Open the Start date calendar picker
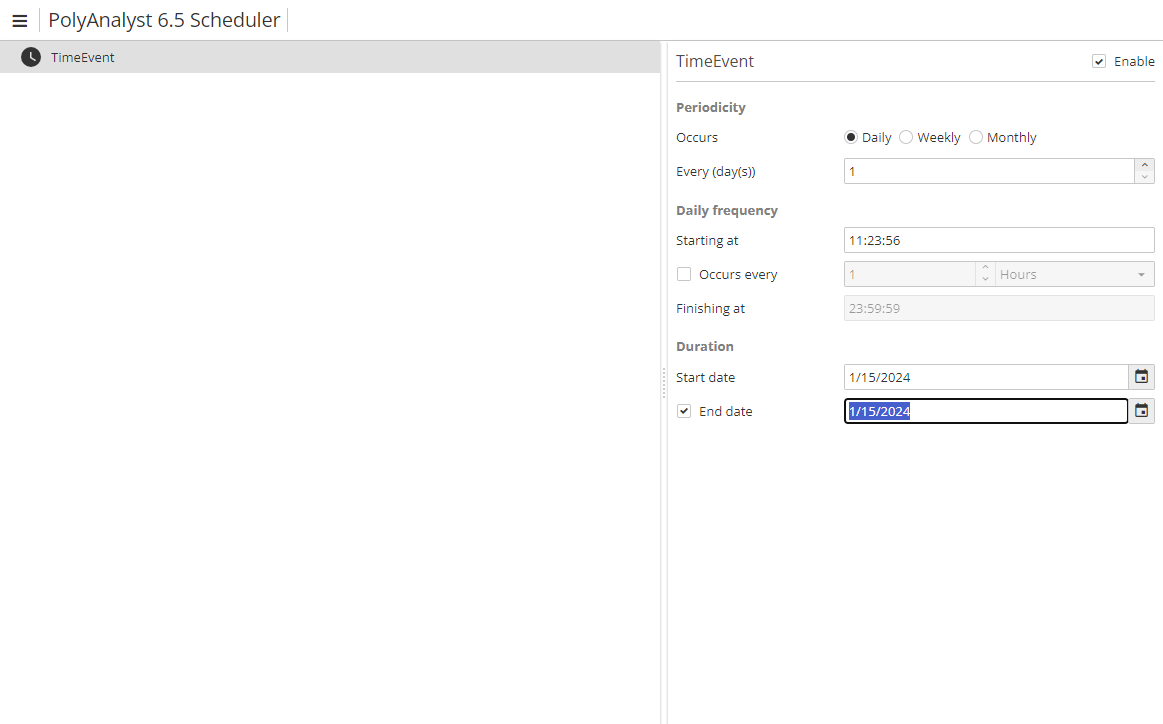Image resolution: width=1163 pixels, height=724 pixels. (x=1141, y=377)
